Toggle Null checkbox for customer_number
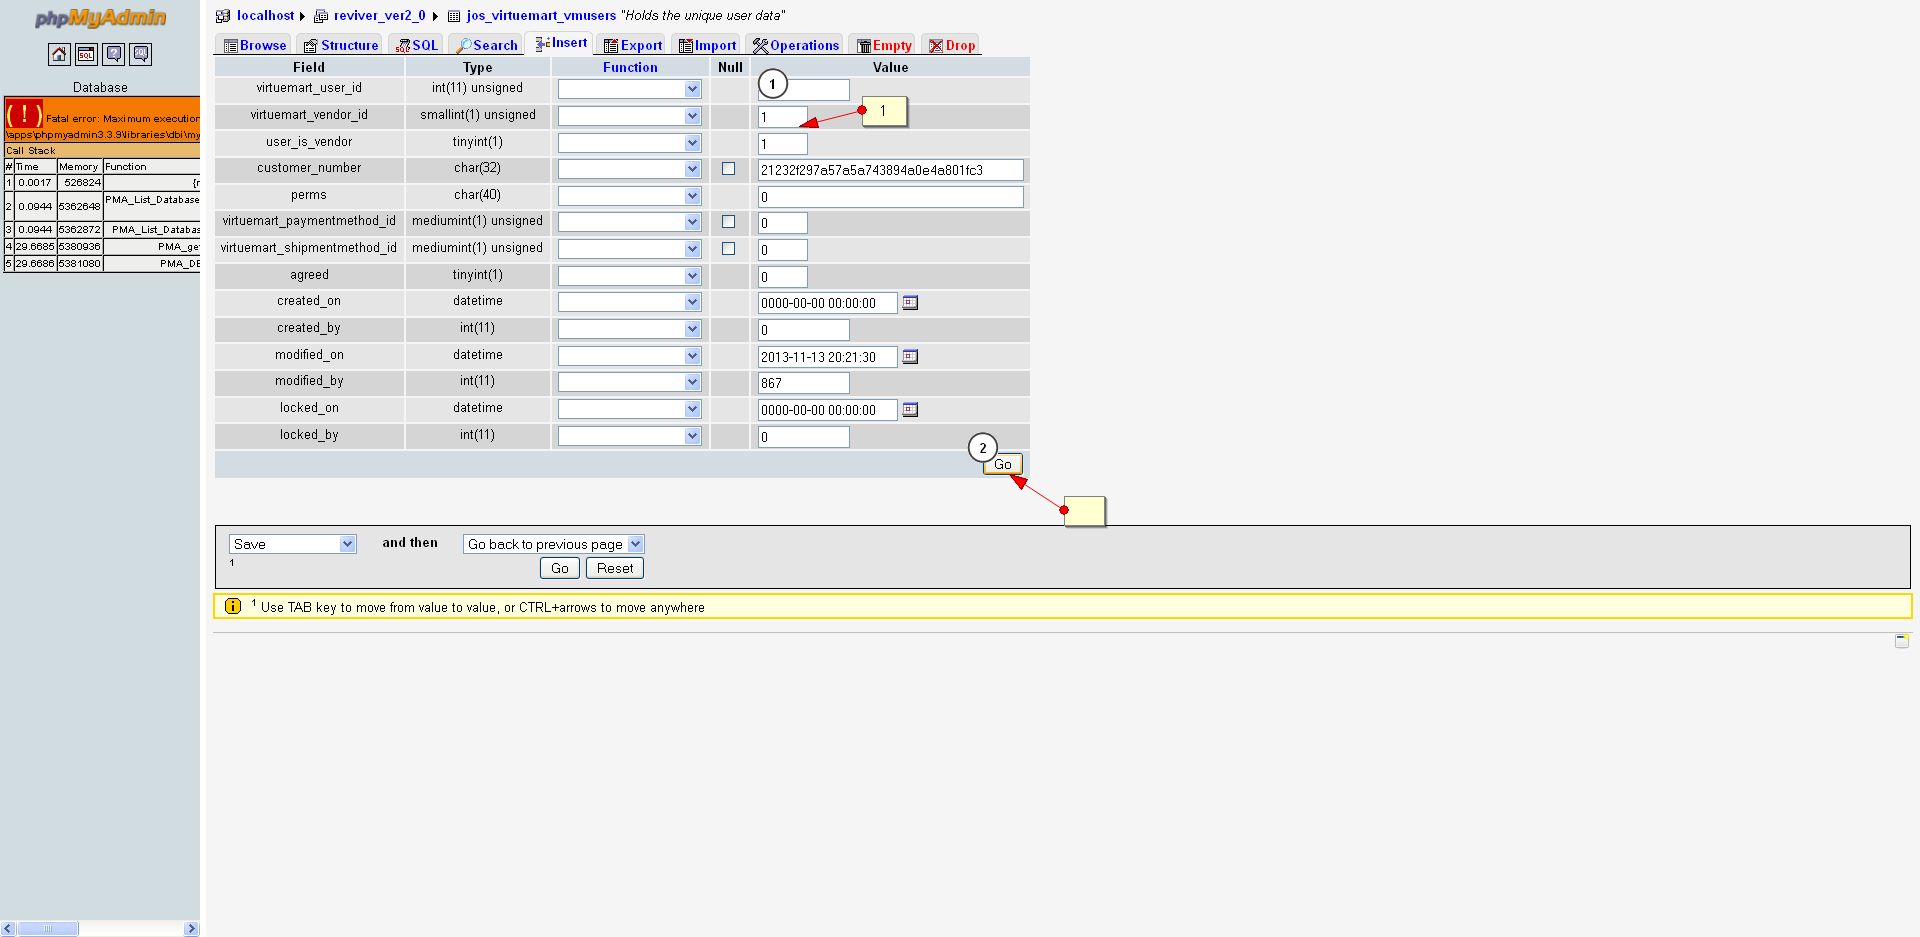Screen dimensions: 1920x937 click(728, 169)
